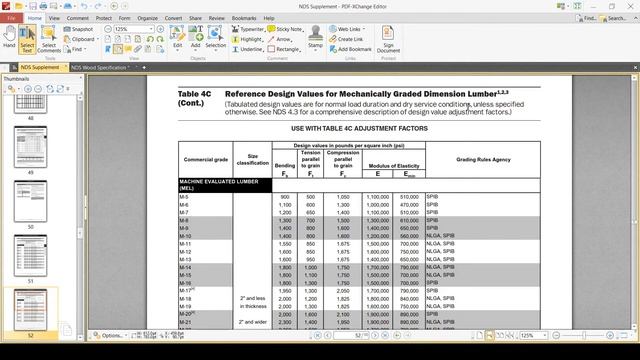640x360 pixels.
Task: Go to the previous page arrow in status bar
Action: [327, 336]
